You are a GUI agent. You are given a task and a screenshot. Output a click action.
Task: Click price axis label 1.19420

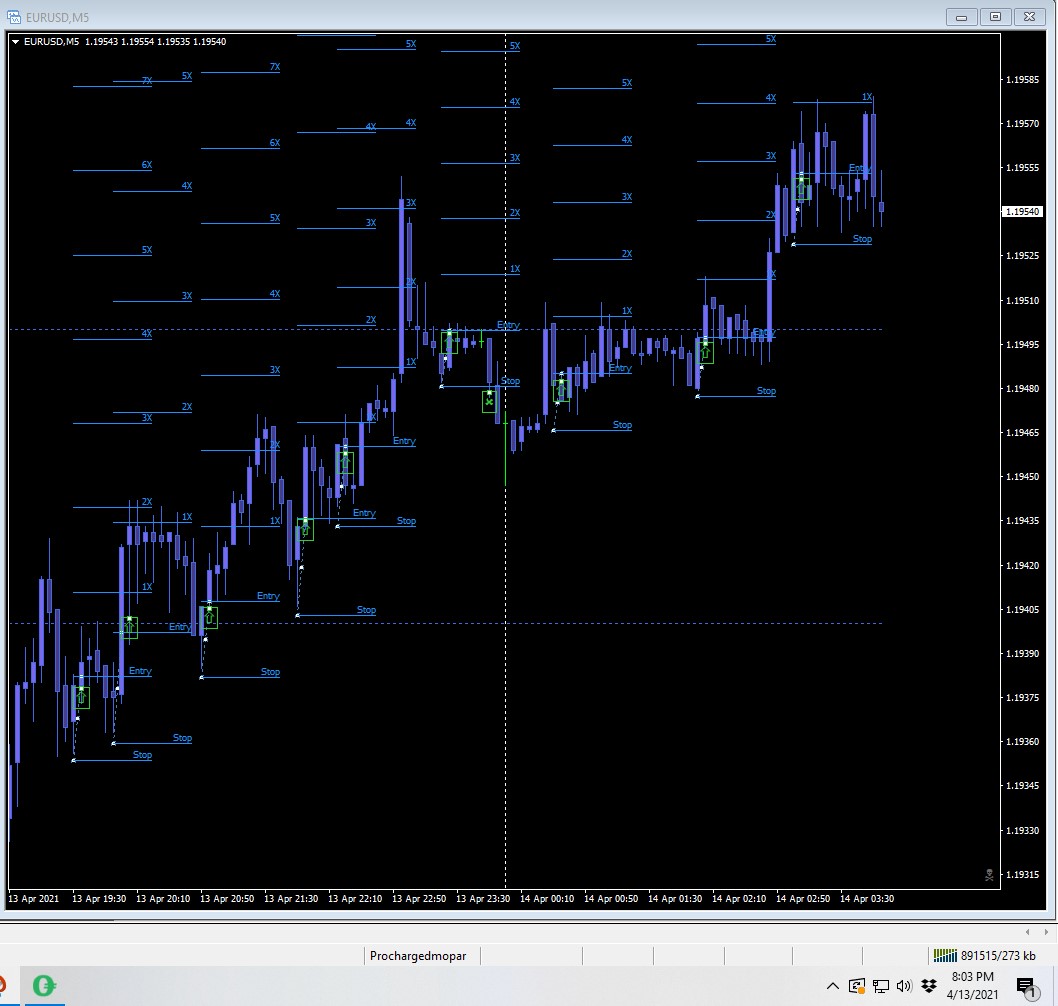(x=1022, y=565)
